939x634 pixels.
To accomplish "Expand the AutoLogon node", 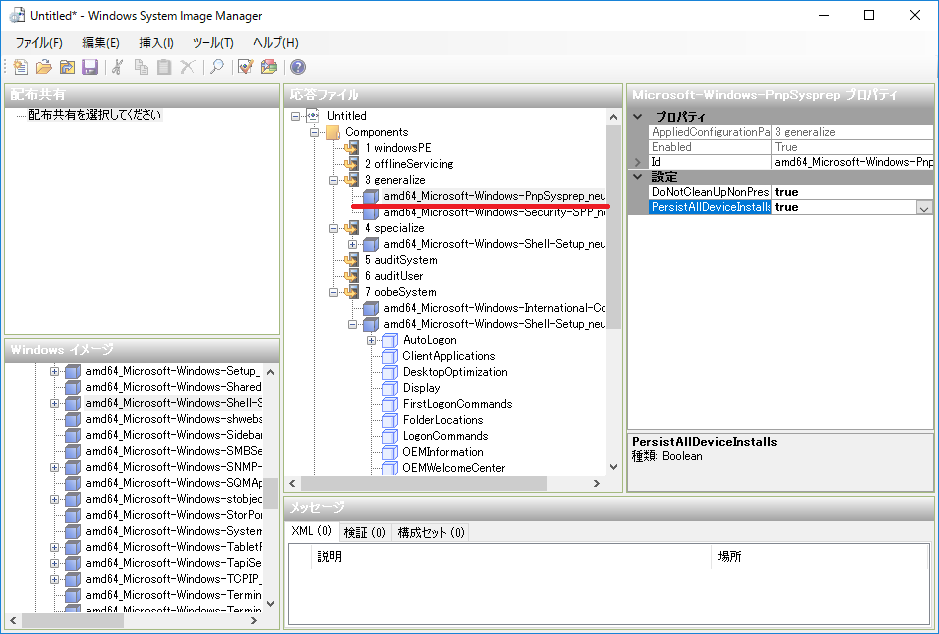I will [x=372, y=340].
